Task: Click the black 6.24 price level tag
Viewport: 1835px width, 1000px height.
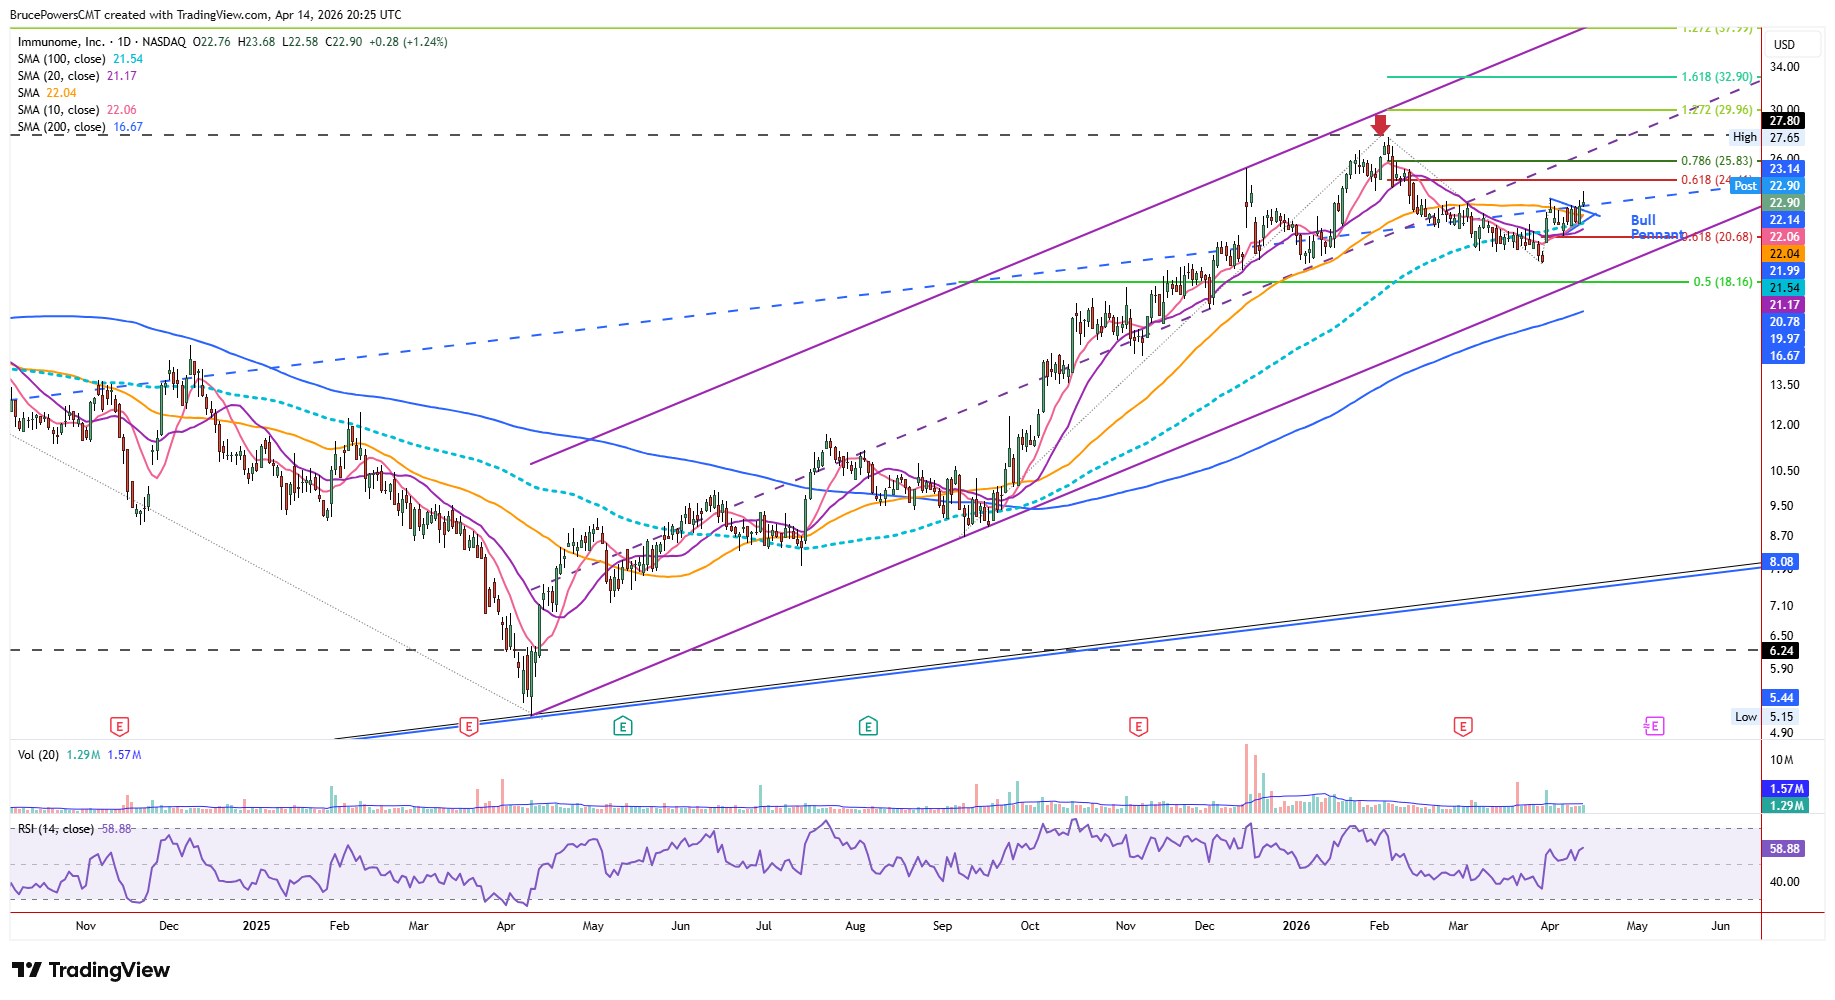Action: (1782, 651)
